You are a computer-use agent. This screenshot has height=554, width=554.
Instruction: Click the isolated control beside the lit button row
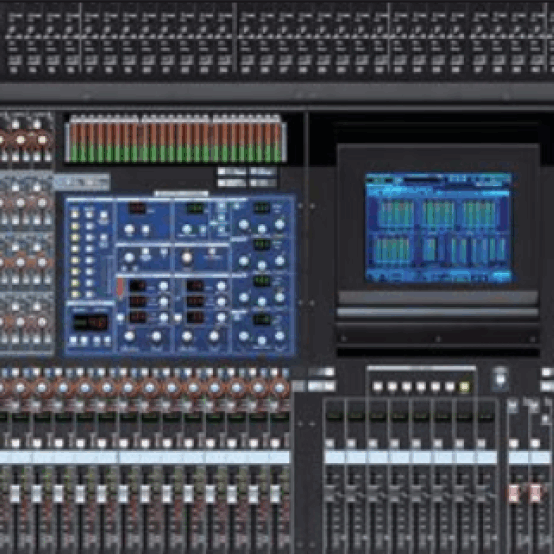[500, 379]
